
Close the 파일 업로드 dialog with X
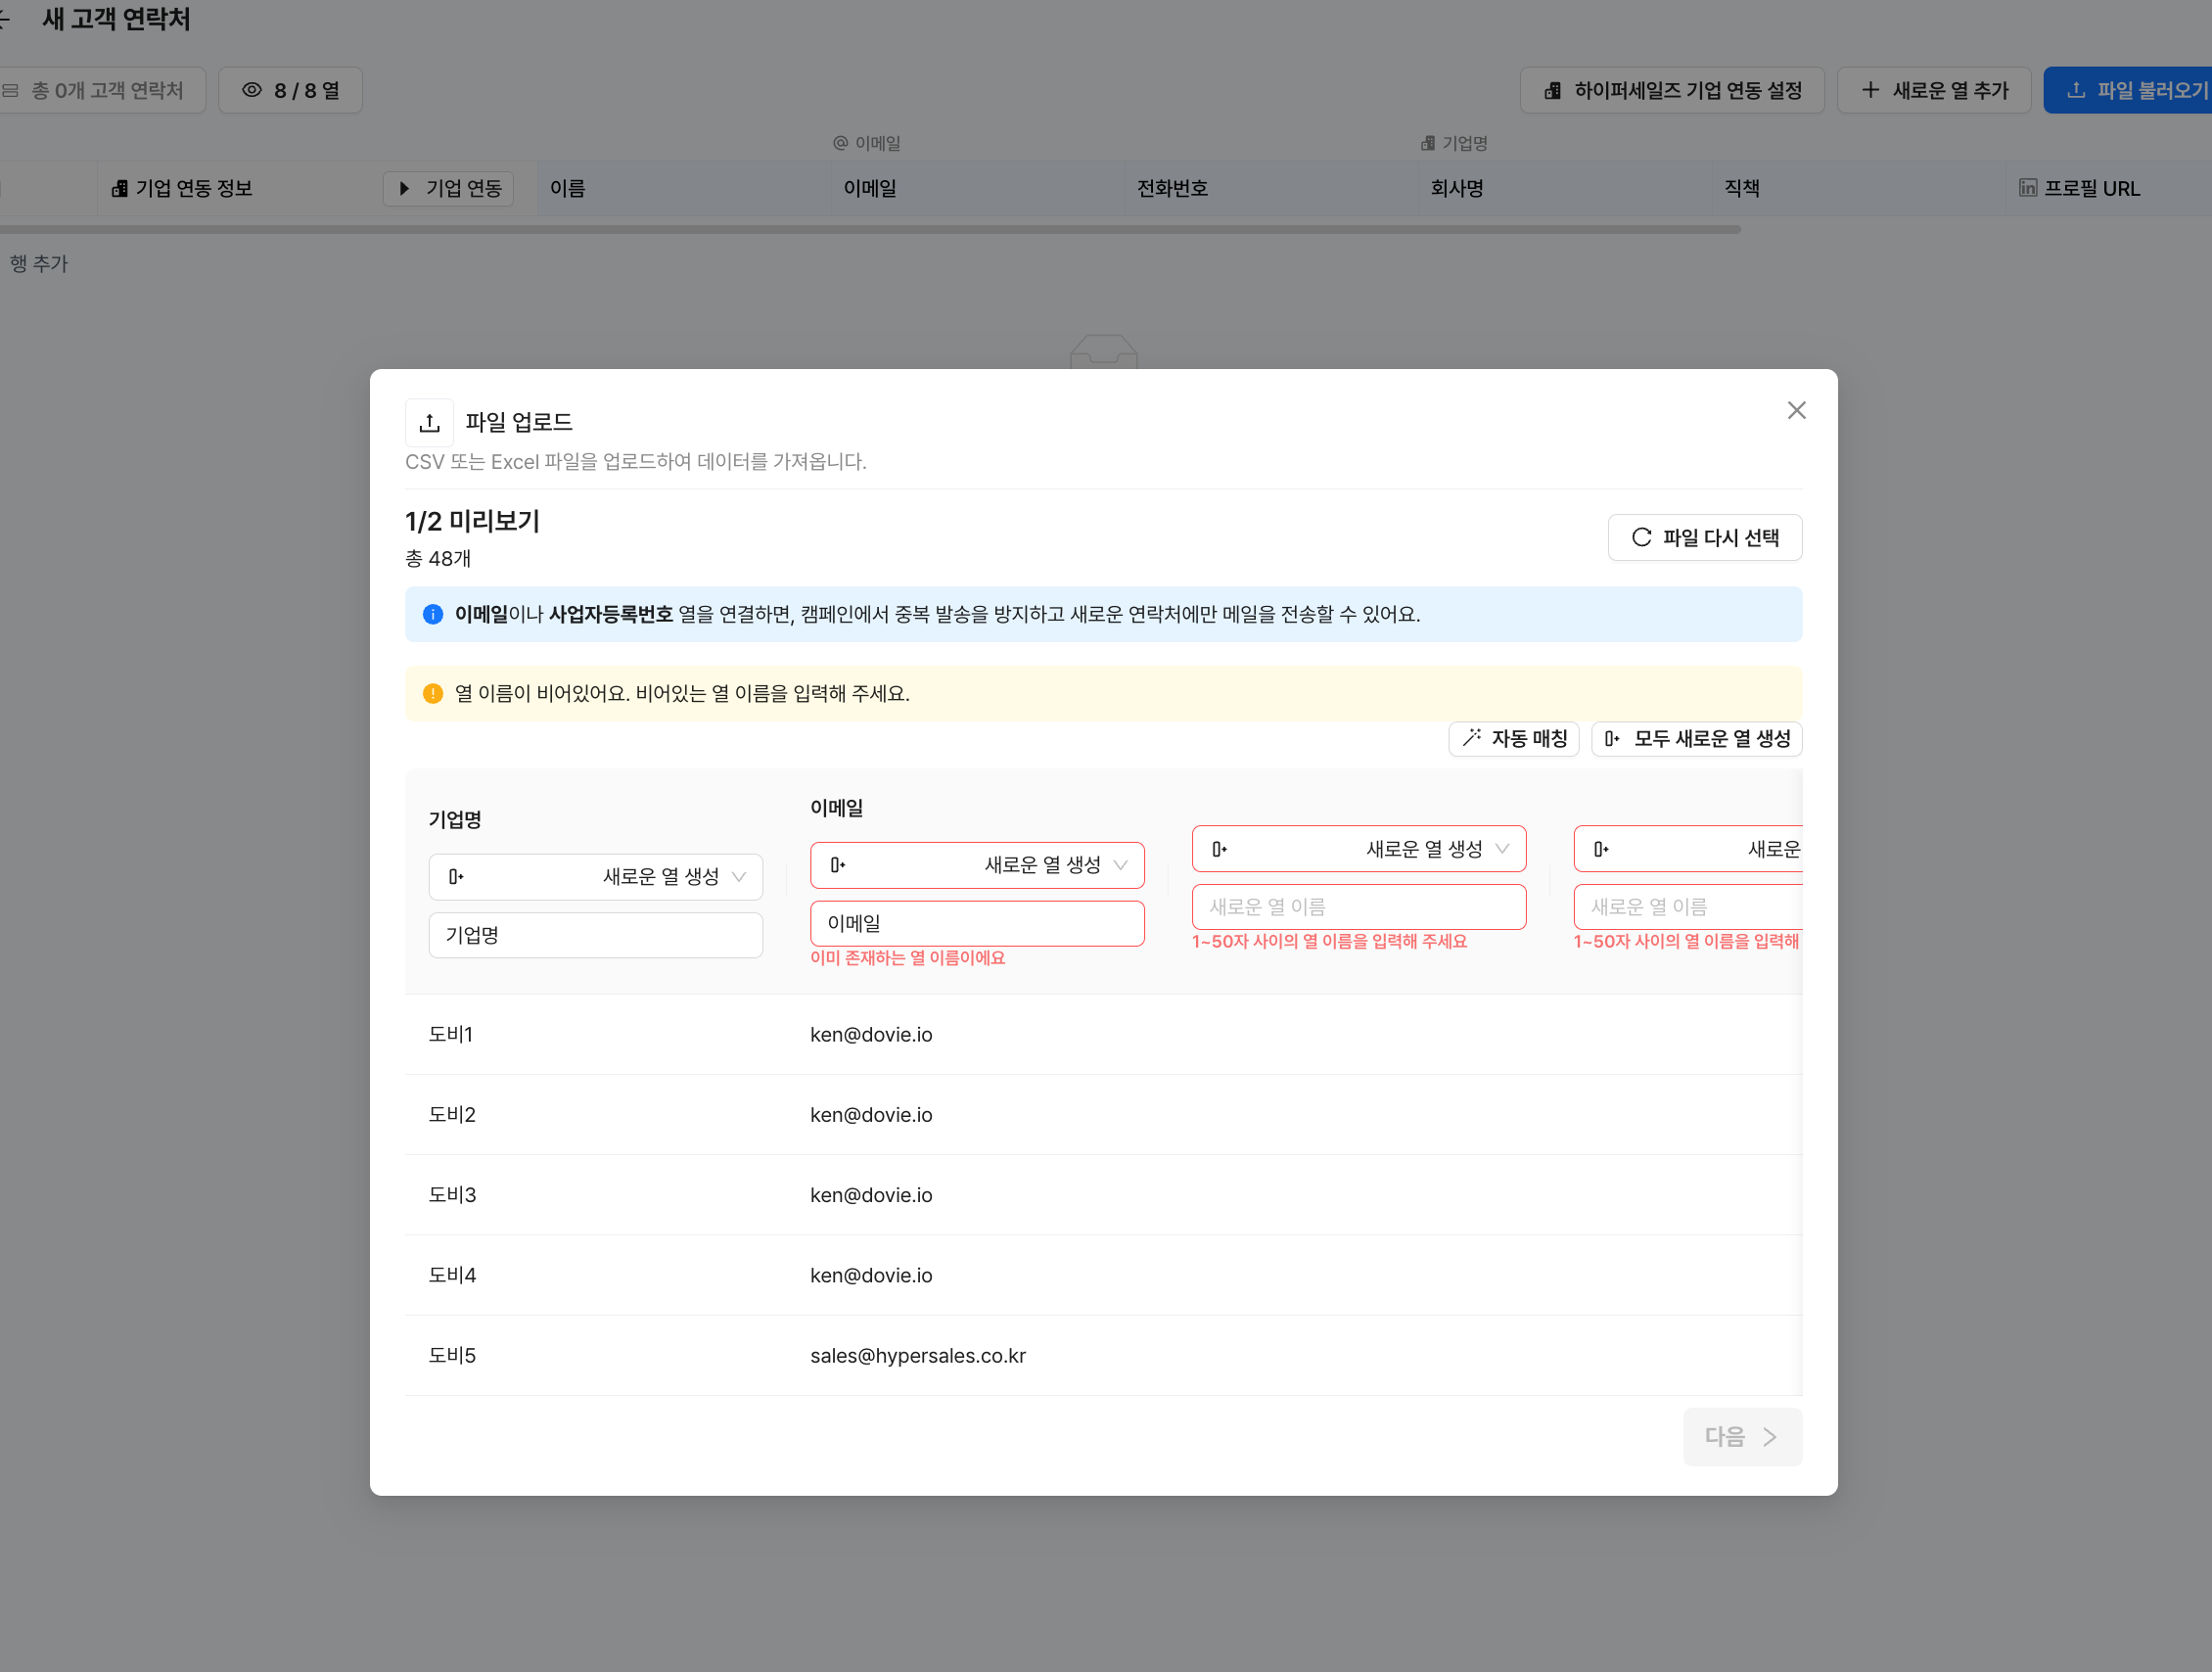(x=1796, y=411)
